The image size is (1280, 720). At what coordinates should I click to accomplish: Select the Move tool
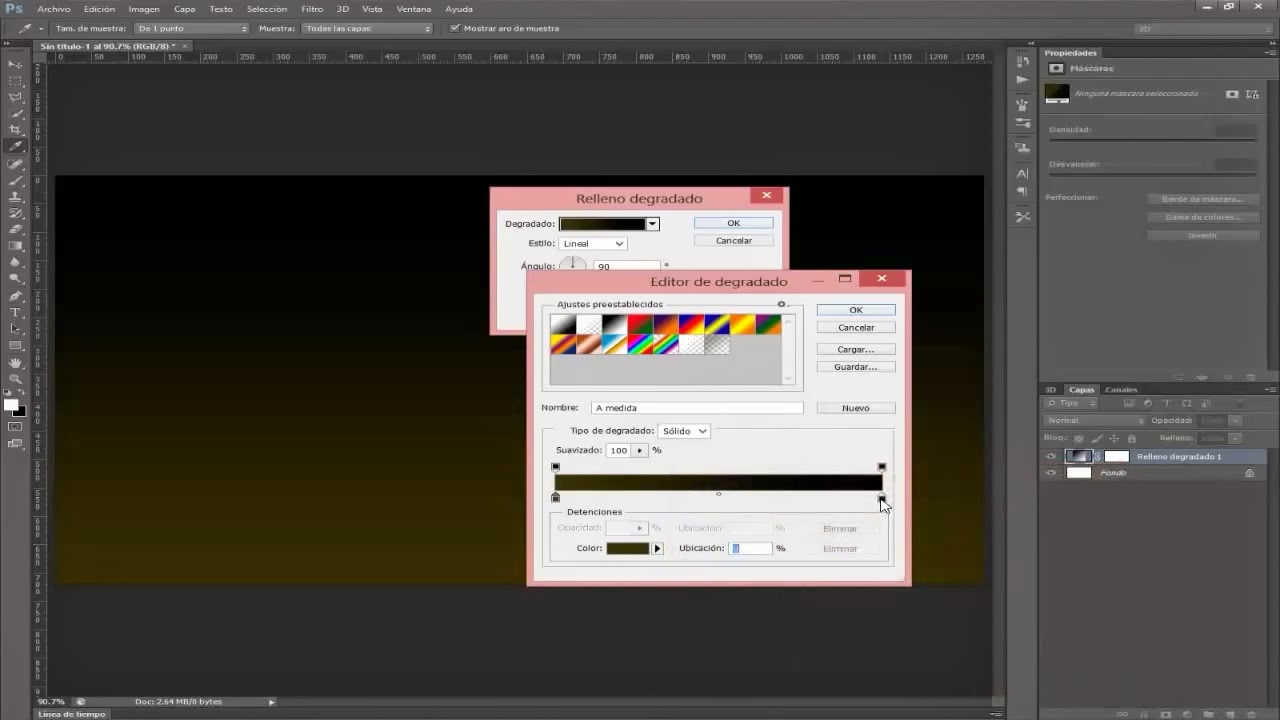coord(15,64)
